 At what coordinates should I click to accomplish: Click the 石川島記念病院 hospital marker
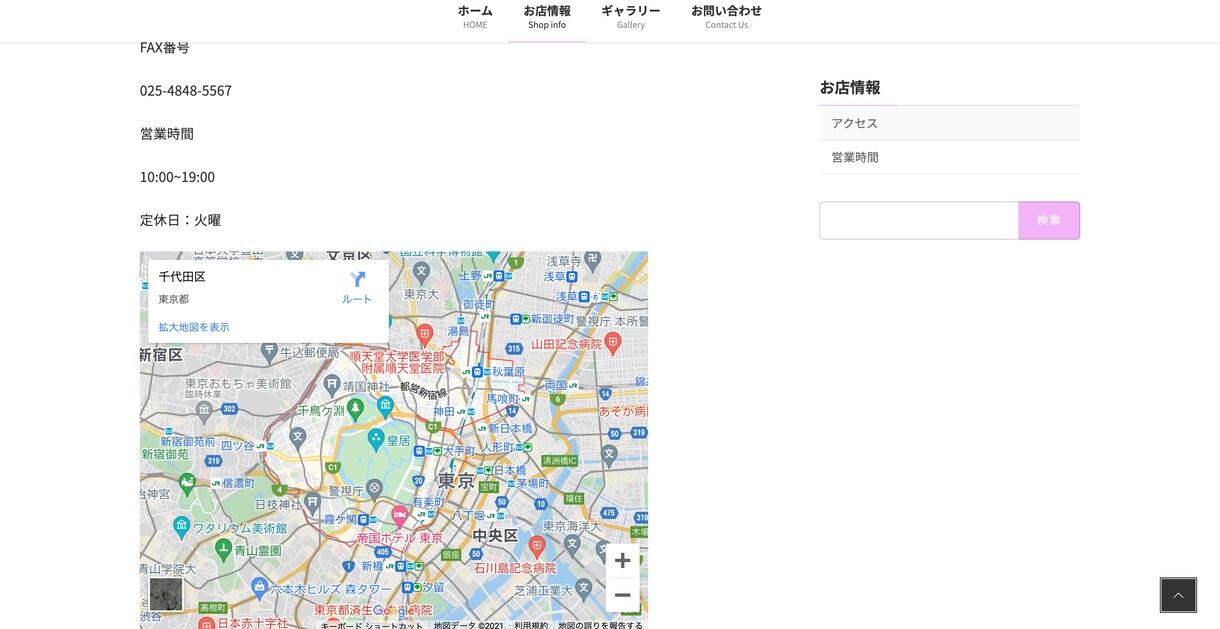537,546
